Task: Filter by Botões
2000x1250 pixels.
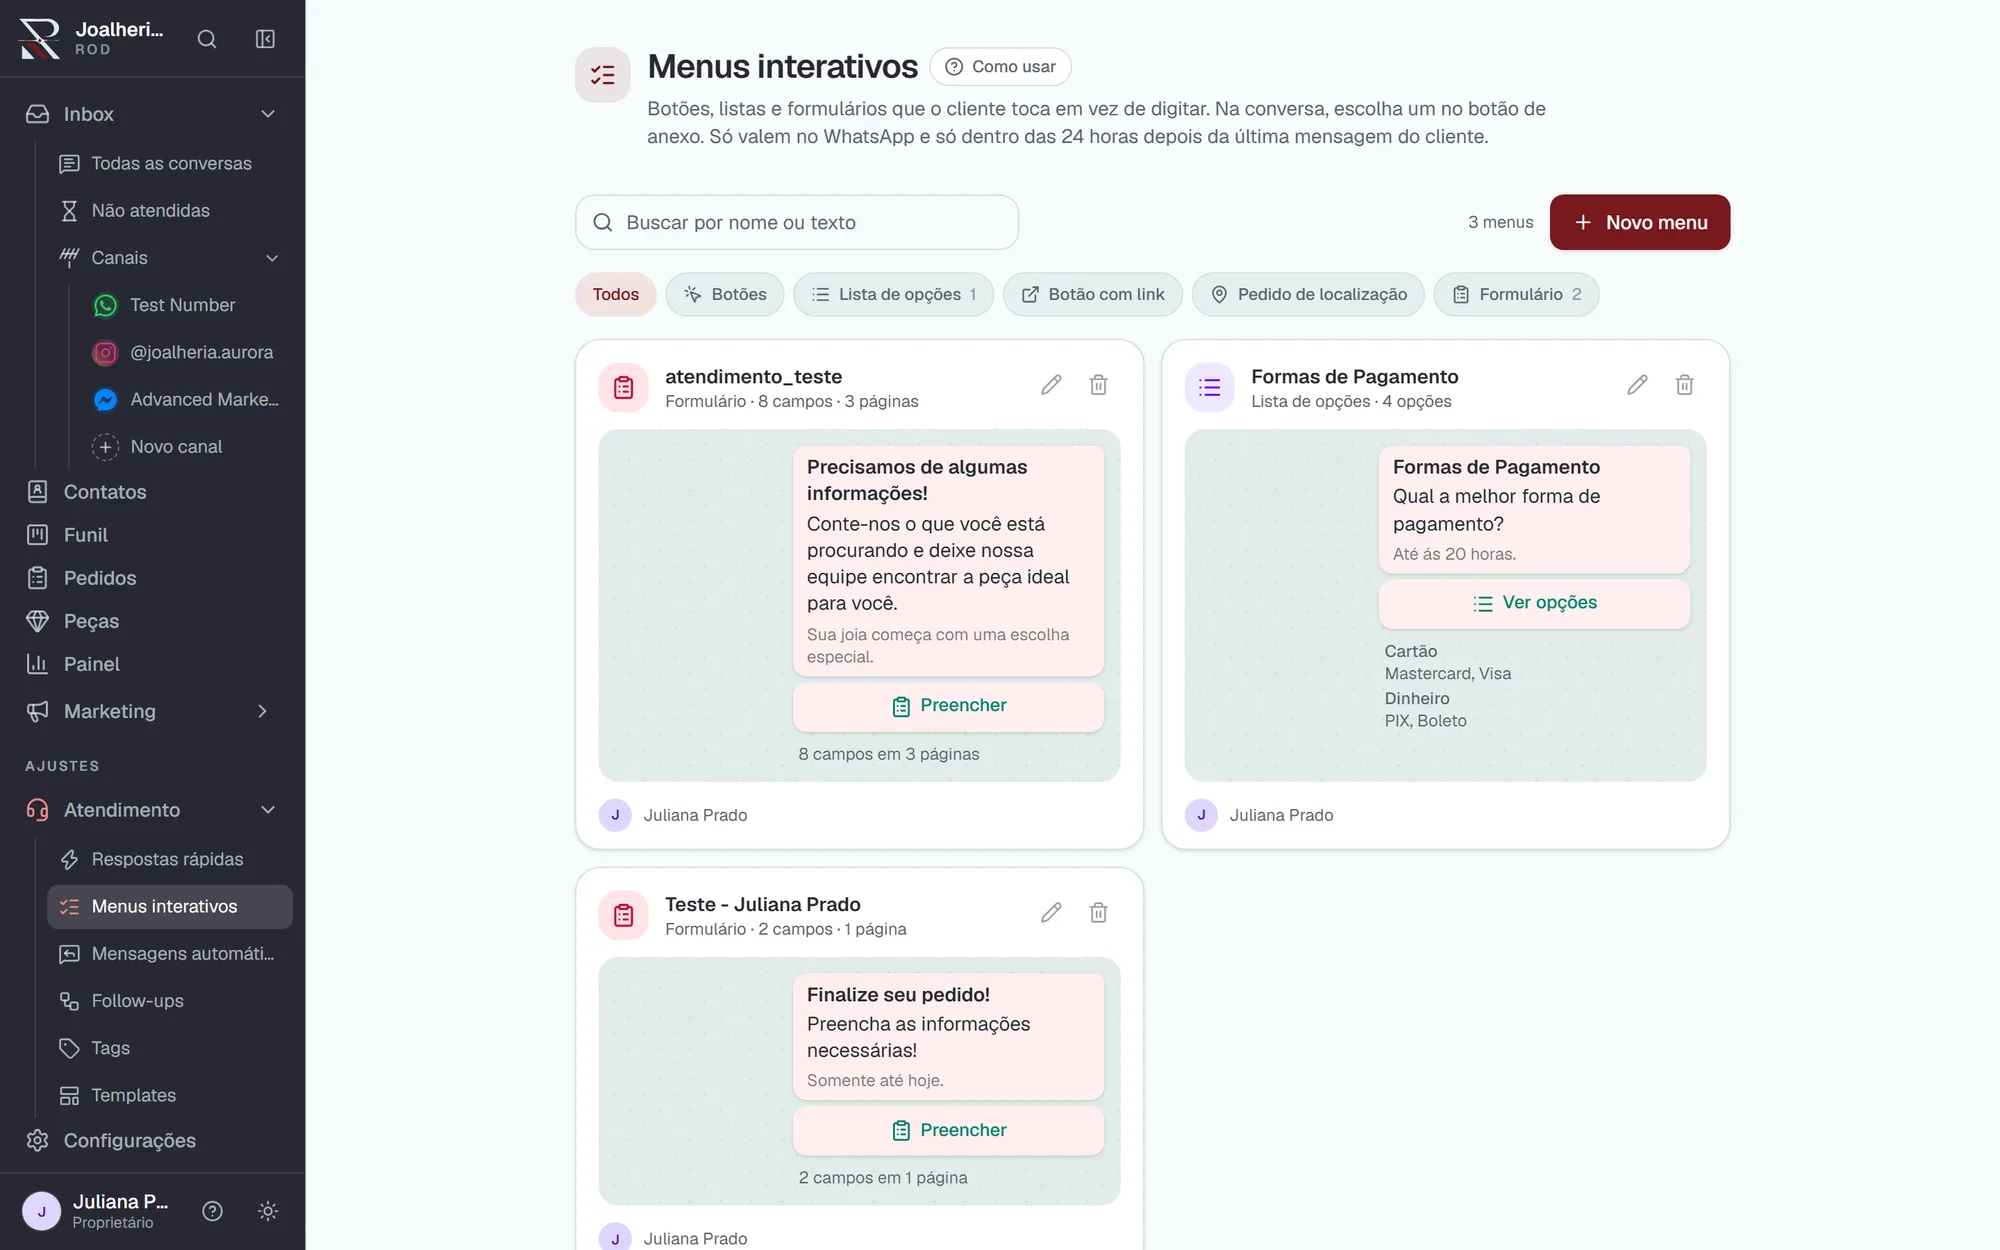Action: click(x=725, y=294)
